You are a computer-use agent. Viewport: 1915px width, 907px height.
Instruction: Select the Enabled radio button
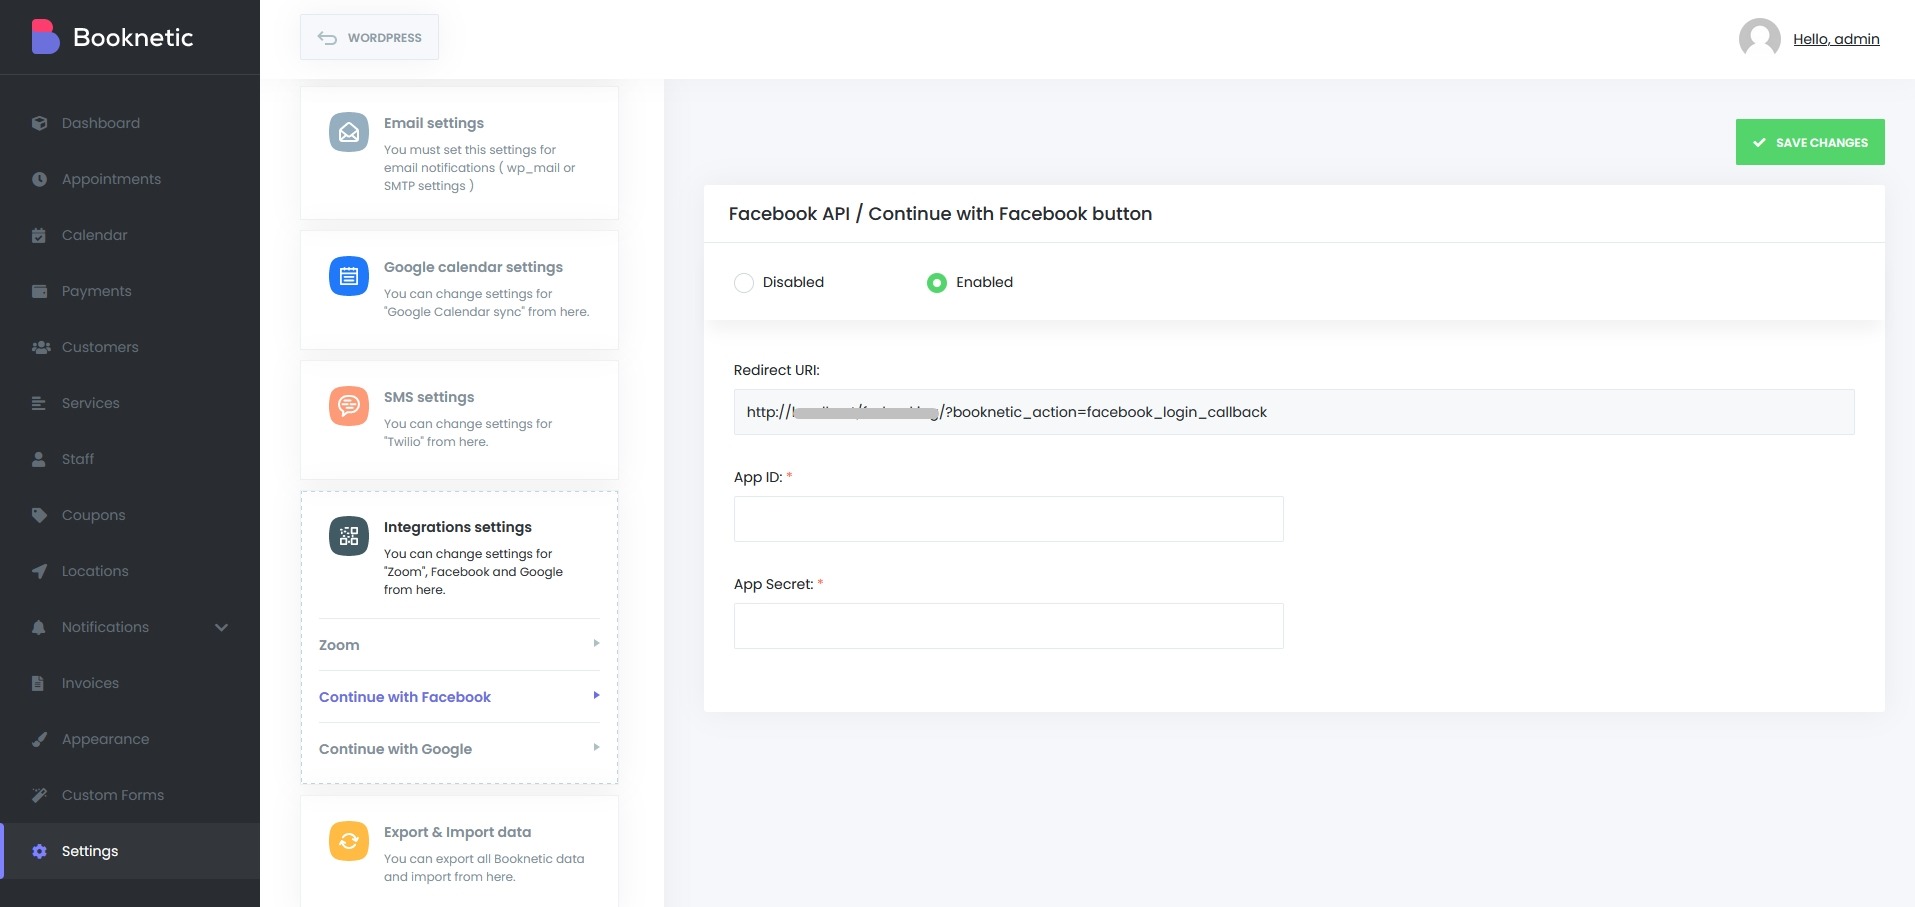[937, 283]
